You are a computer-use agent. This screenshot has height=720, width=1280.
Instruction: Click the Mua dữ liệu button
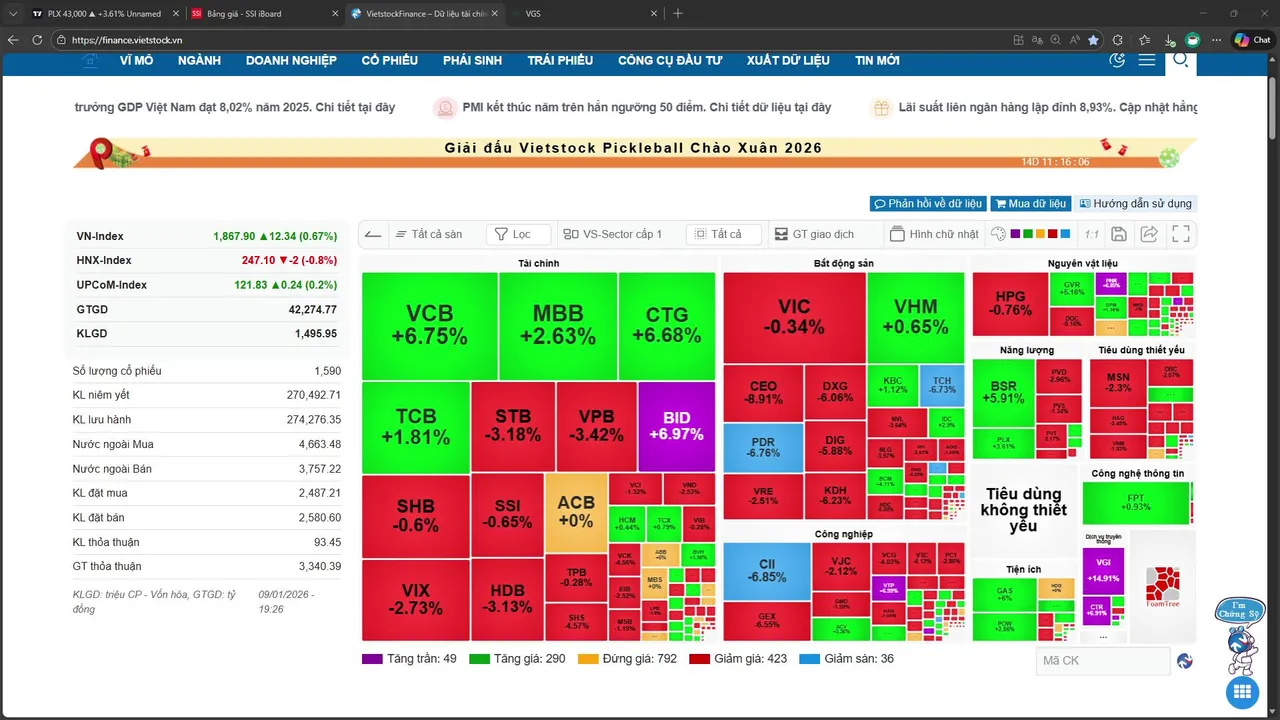[1030, 203]
